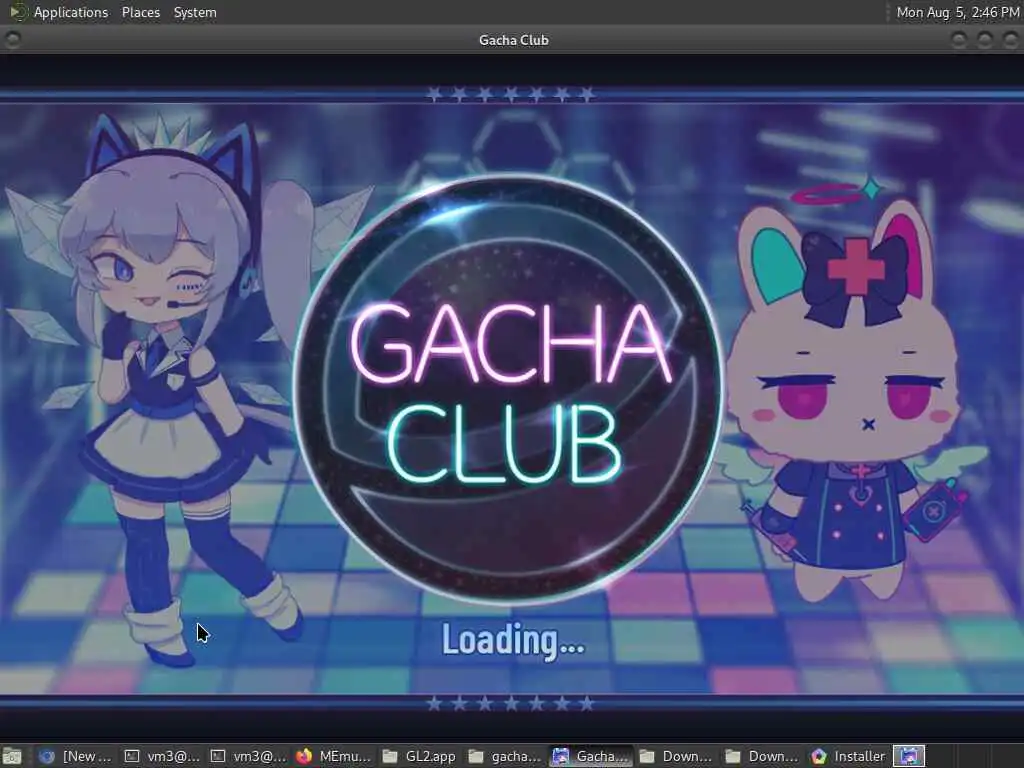Switch to Down... folder beside Gacha... entry
This screenshot has width=1024, height=768.
[x=677, y=756]
